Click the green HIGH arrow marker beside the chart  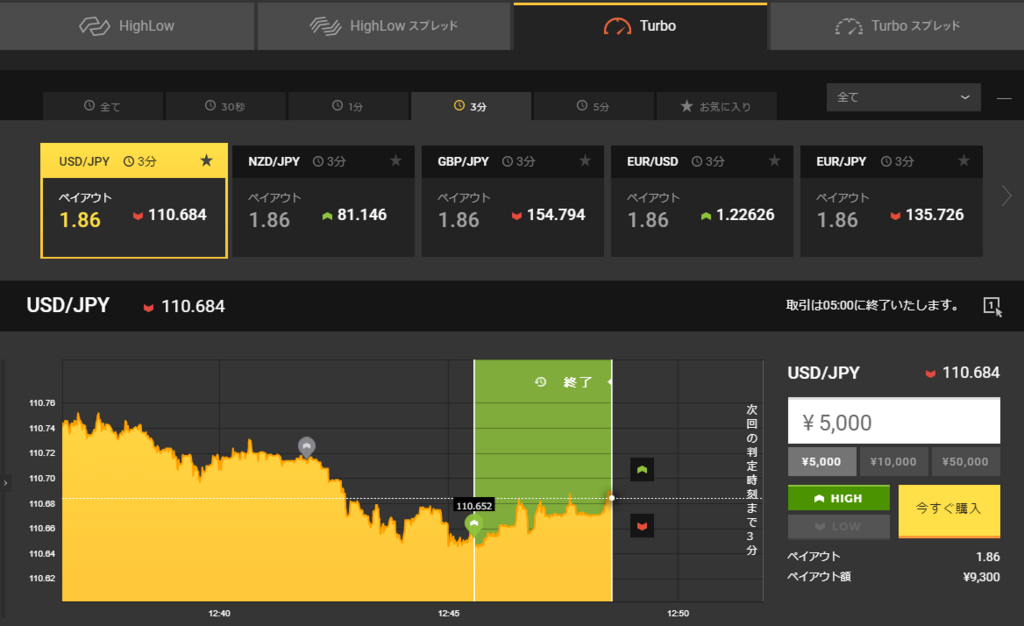click(641, 468)
